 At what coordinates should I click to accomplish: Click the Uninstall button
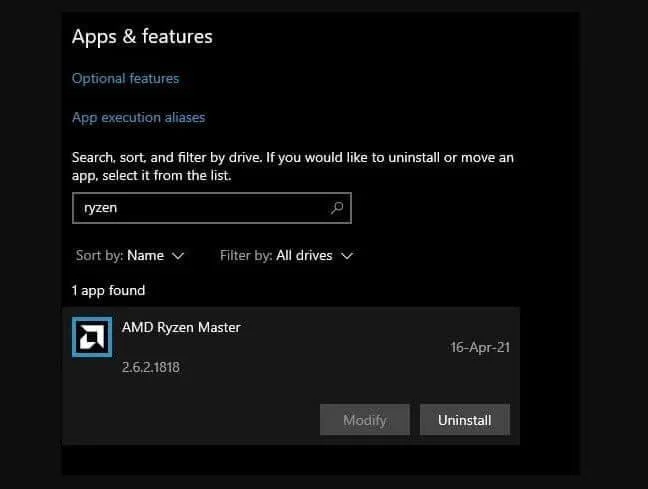click(465, 420)
